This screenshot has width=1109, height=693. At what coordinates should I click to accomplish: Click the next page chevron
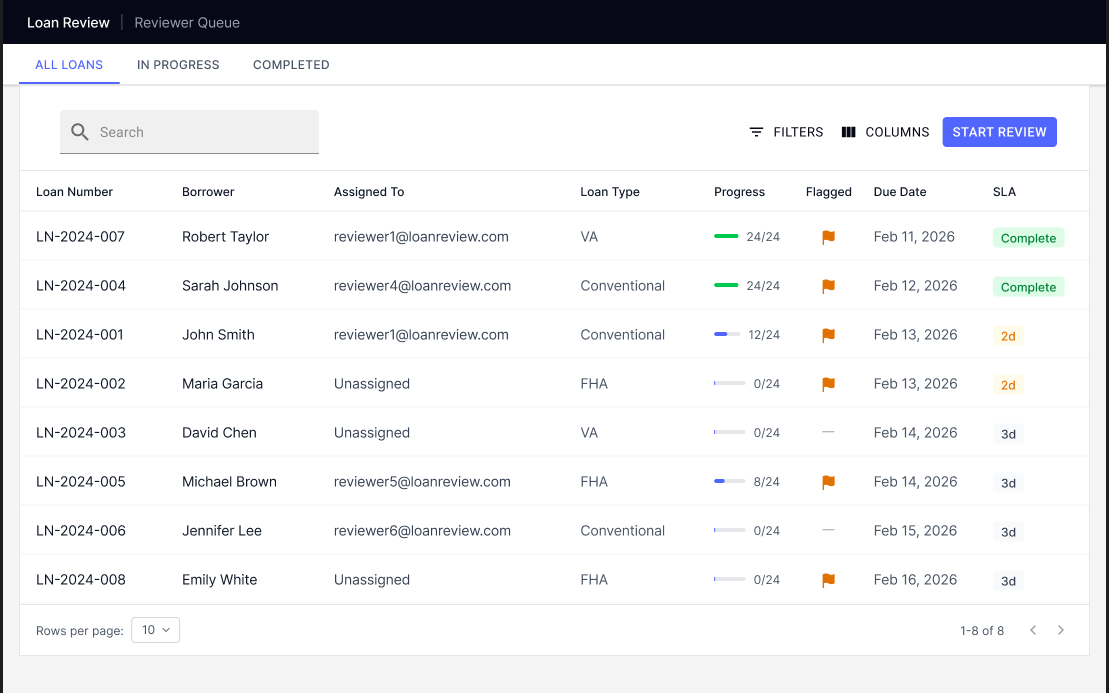[x=1061, y=630]
